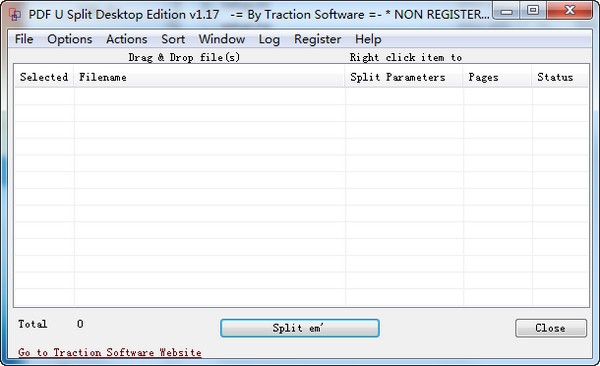Click the 'Total' label
600x366 pixels.
click(33, 324)
